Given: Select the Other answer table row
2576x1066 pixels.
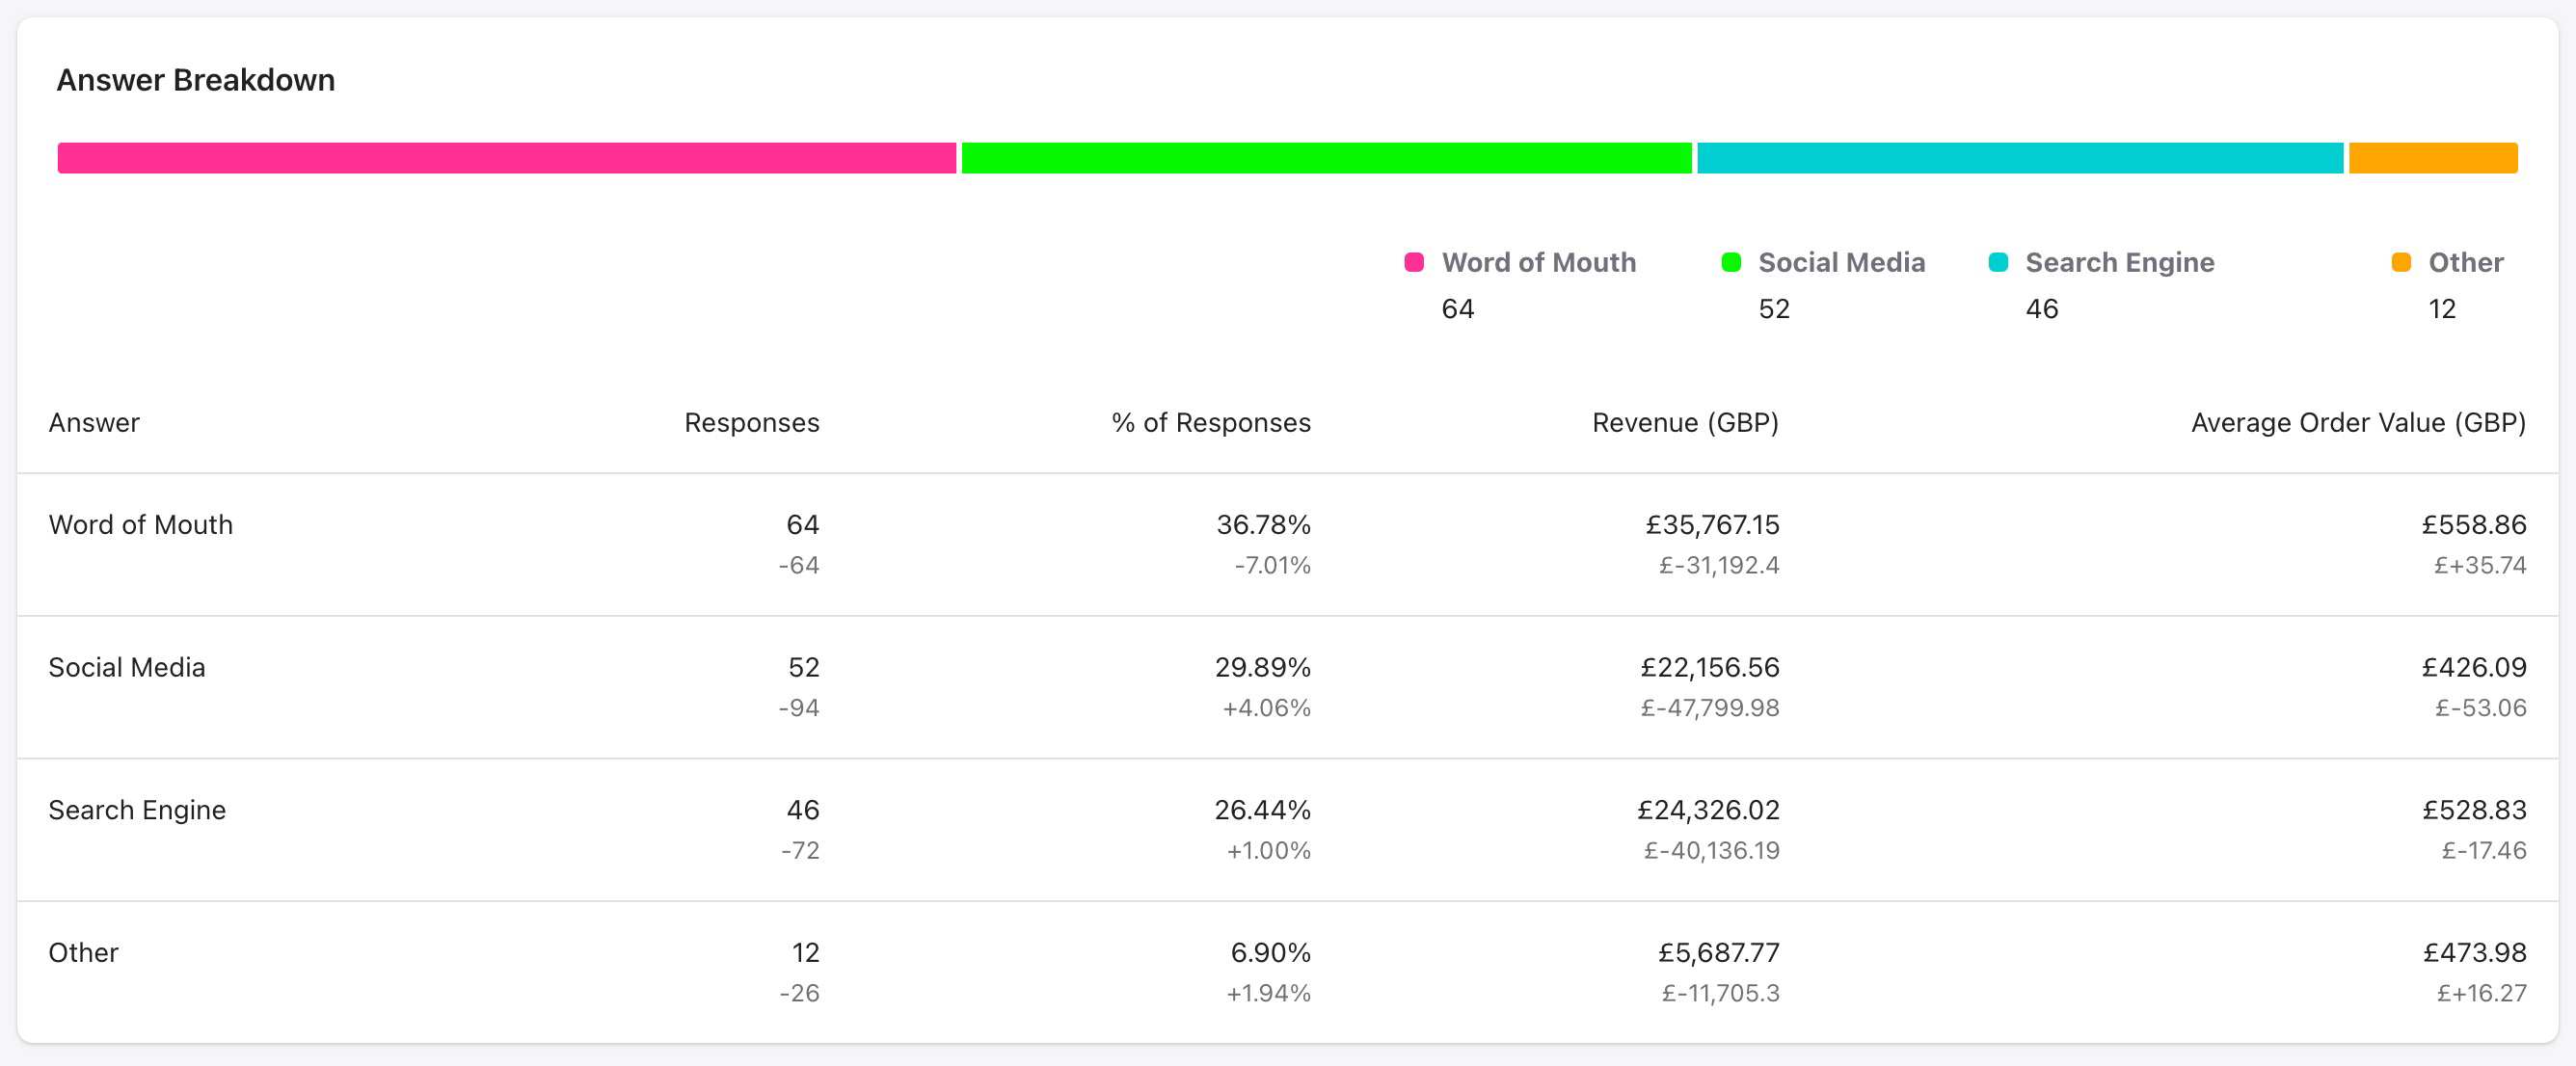Looking at the screenshot, I should 84,952.
